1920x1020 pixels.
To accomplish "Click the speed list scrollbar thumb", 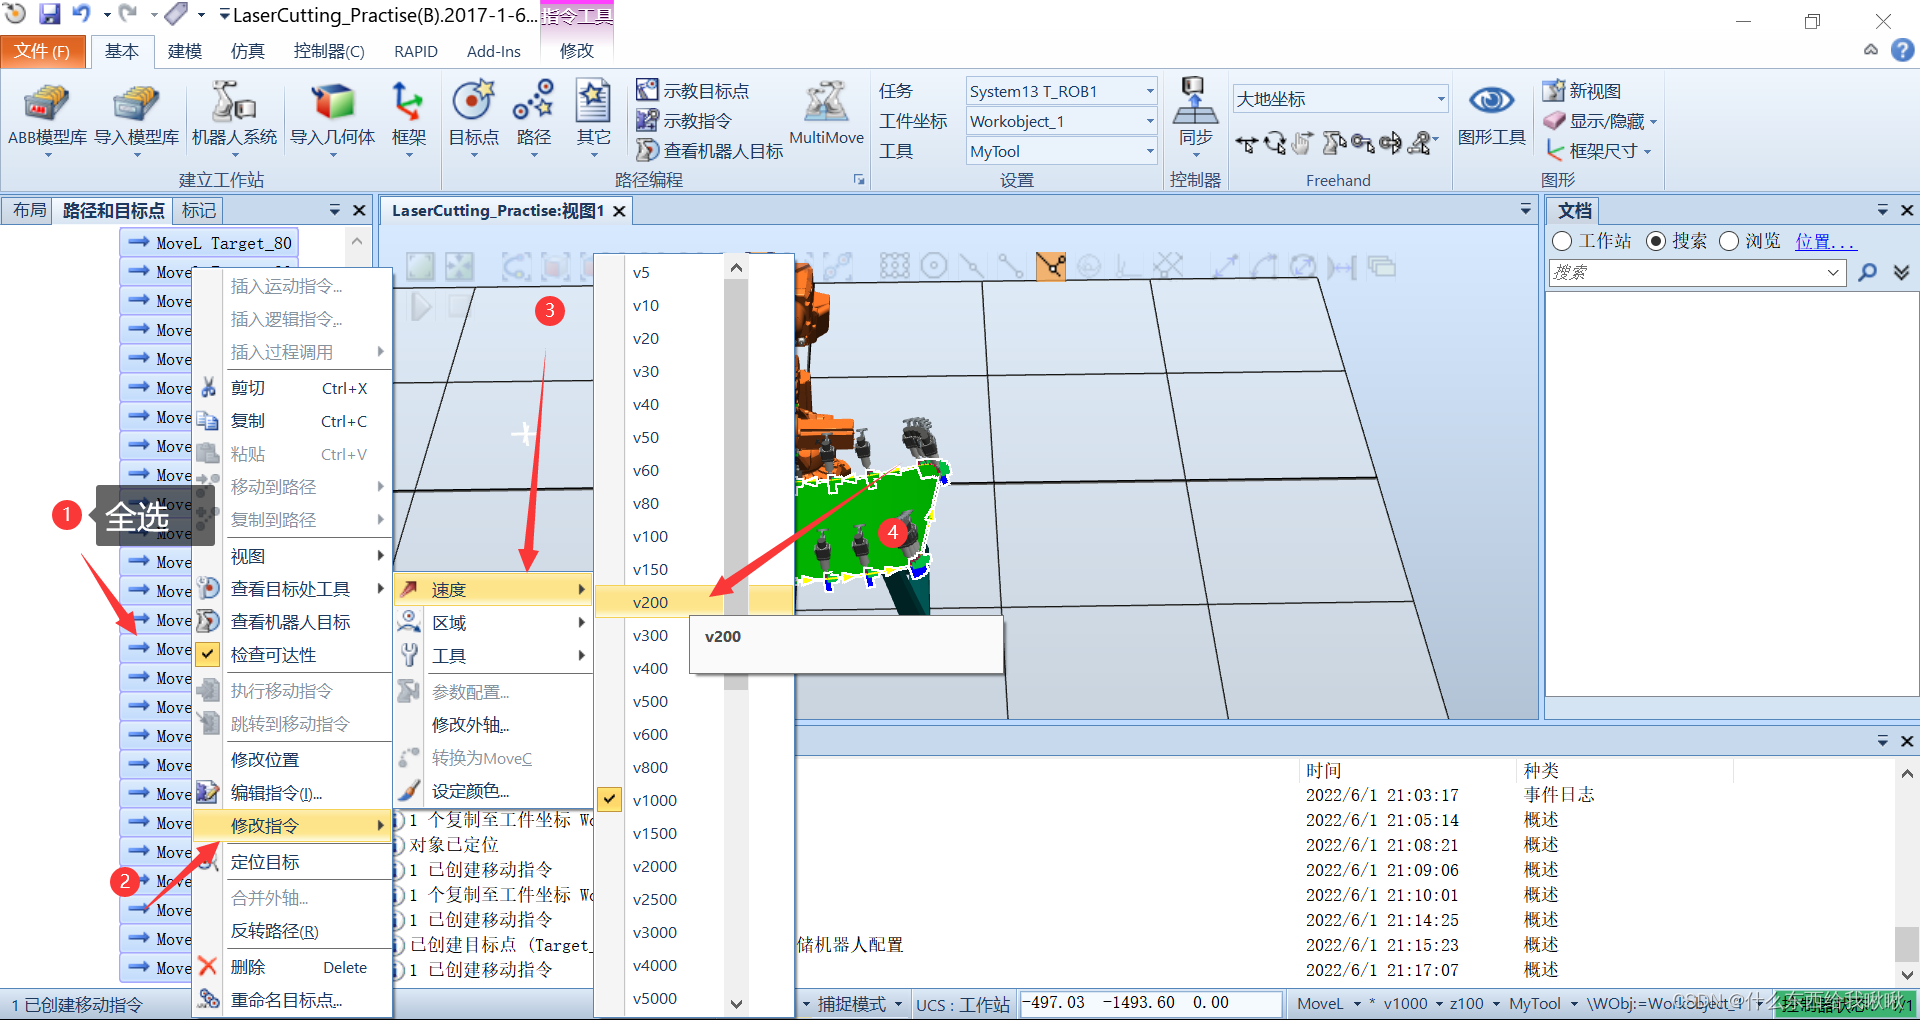I will pos(736,485).
